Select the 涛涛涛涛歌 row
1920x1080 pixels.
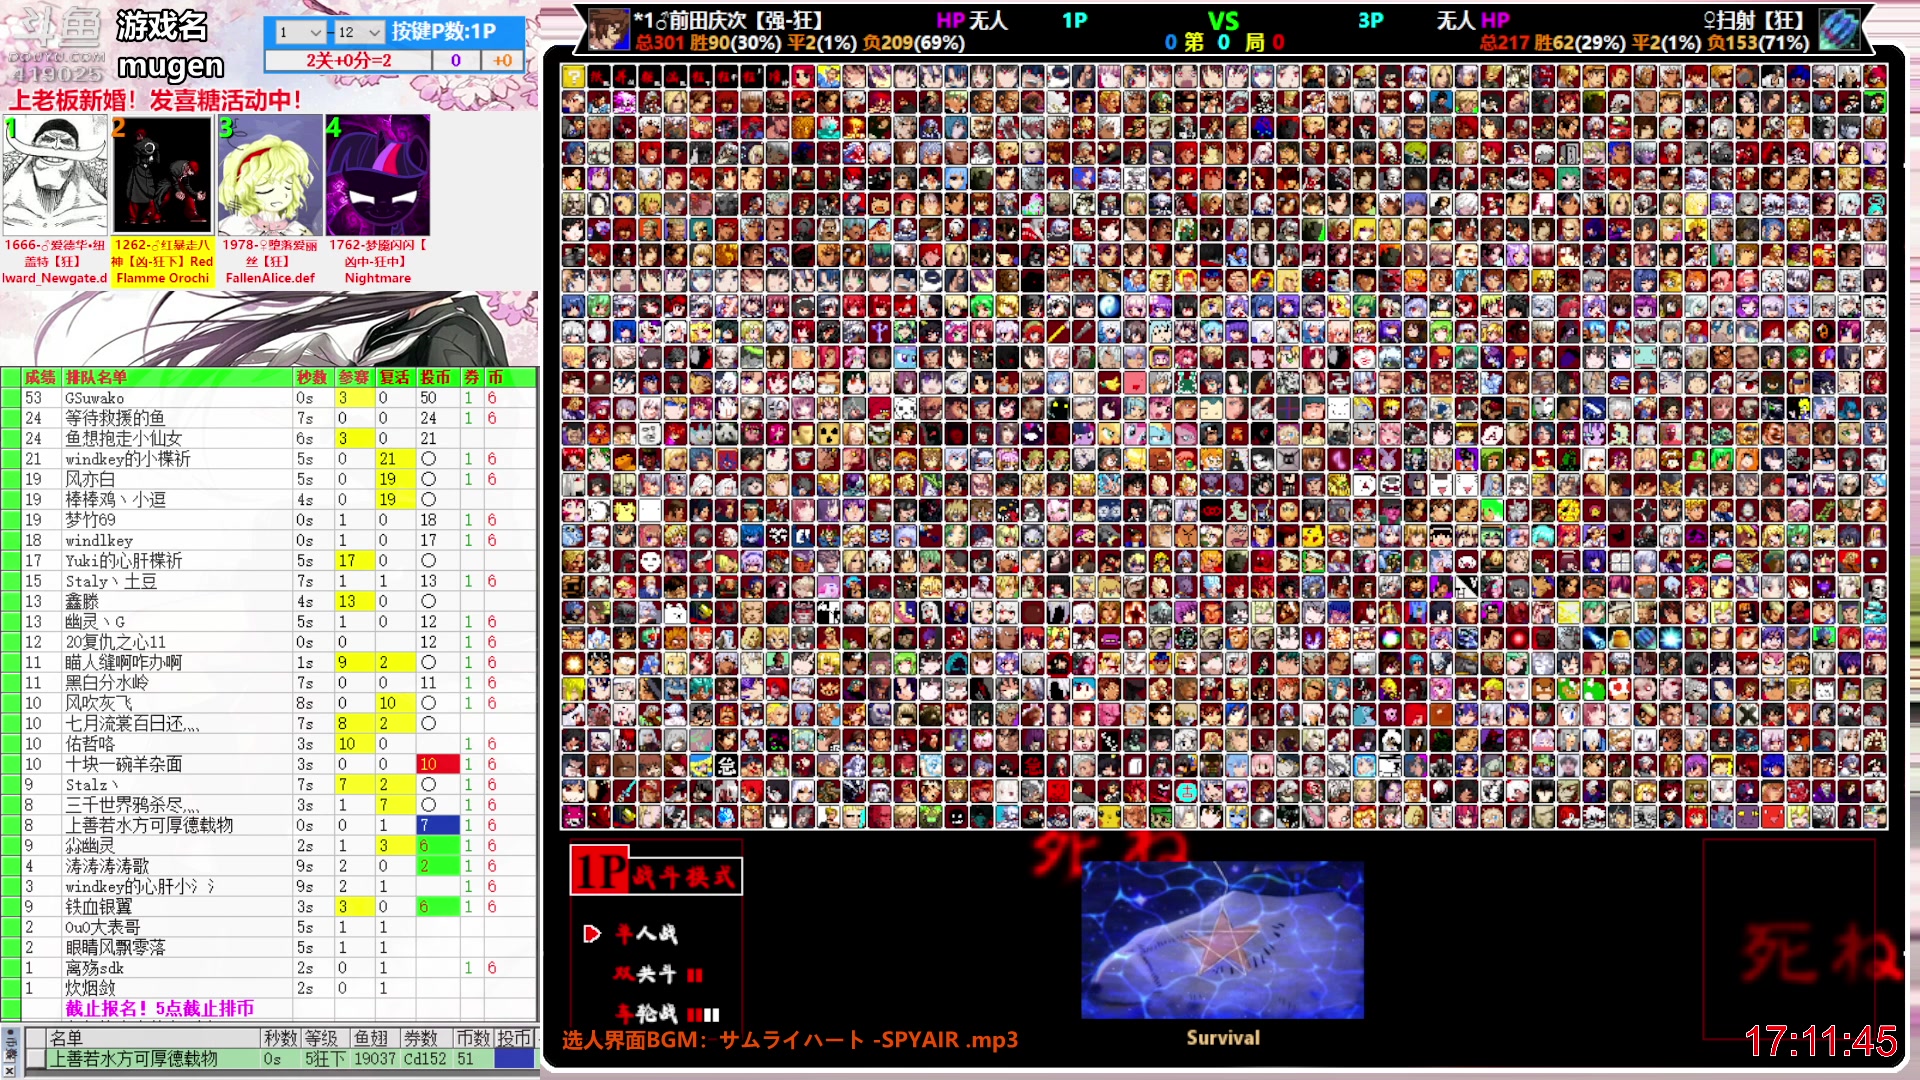[x=270, y=866]
